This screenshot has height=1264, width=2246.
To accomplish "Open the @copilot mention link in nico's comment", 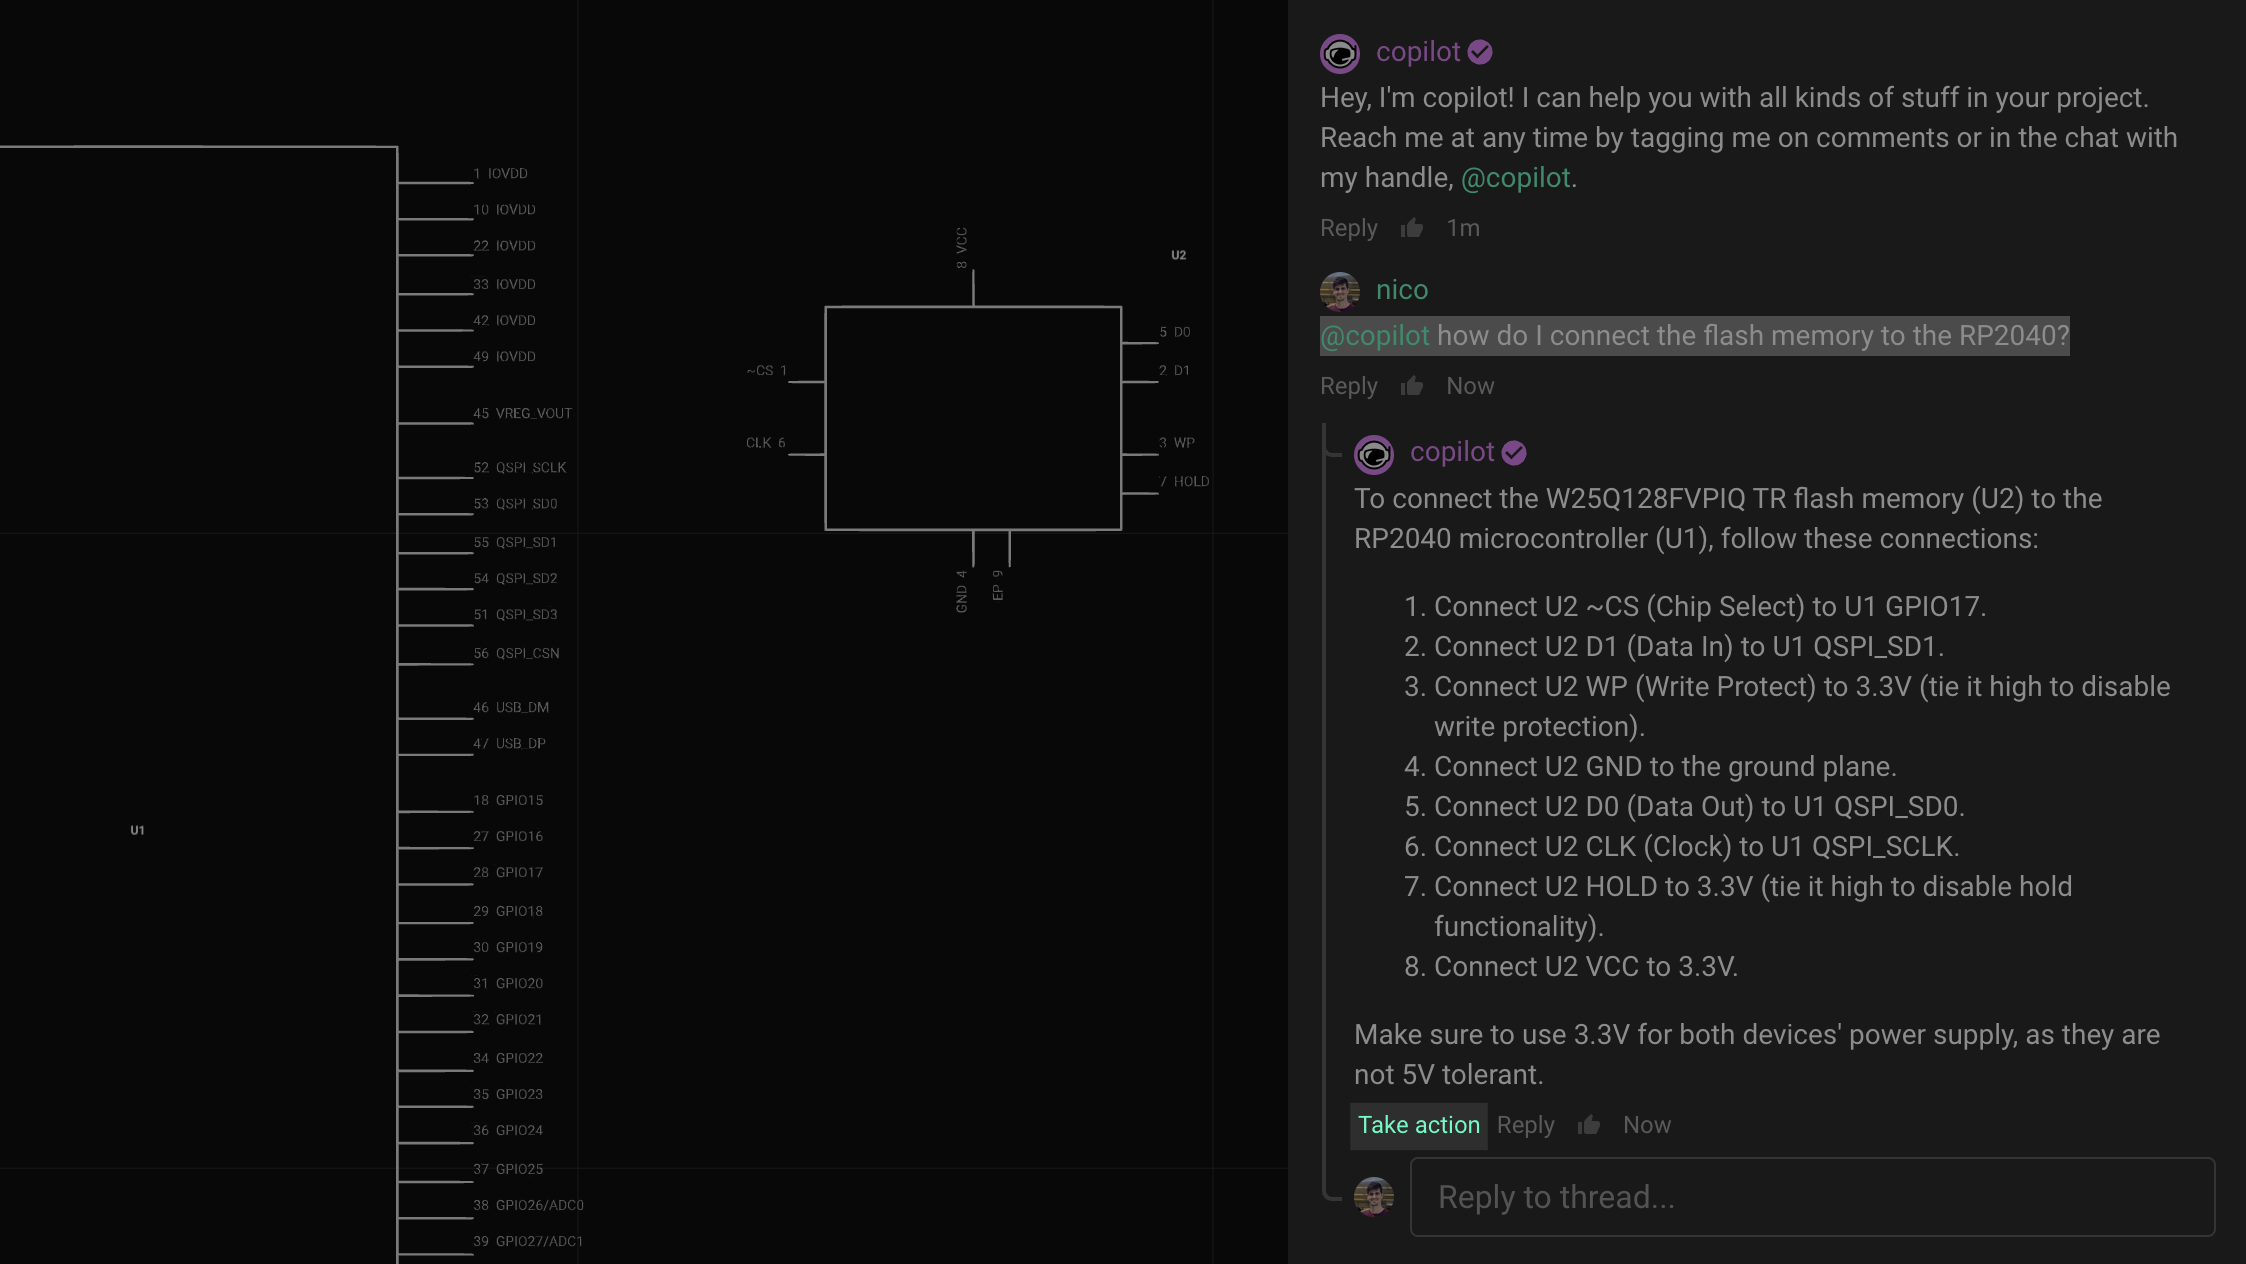I will (x=1374, y=336).
